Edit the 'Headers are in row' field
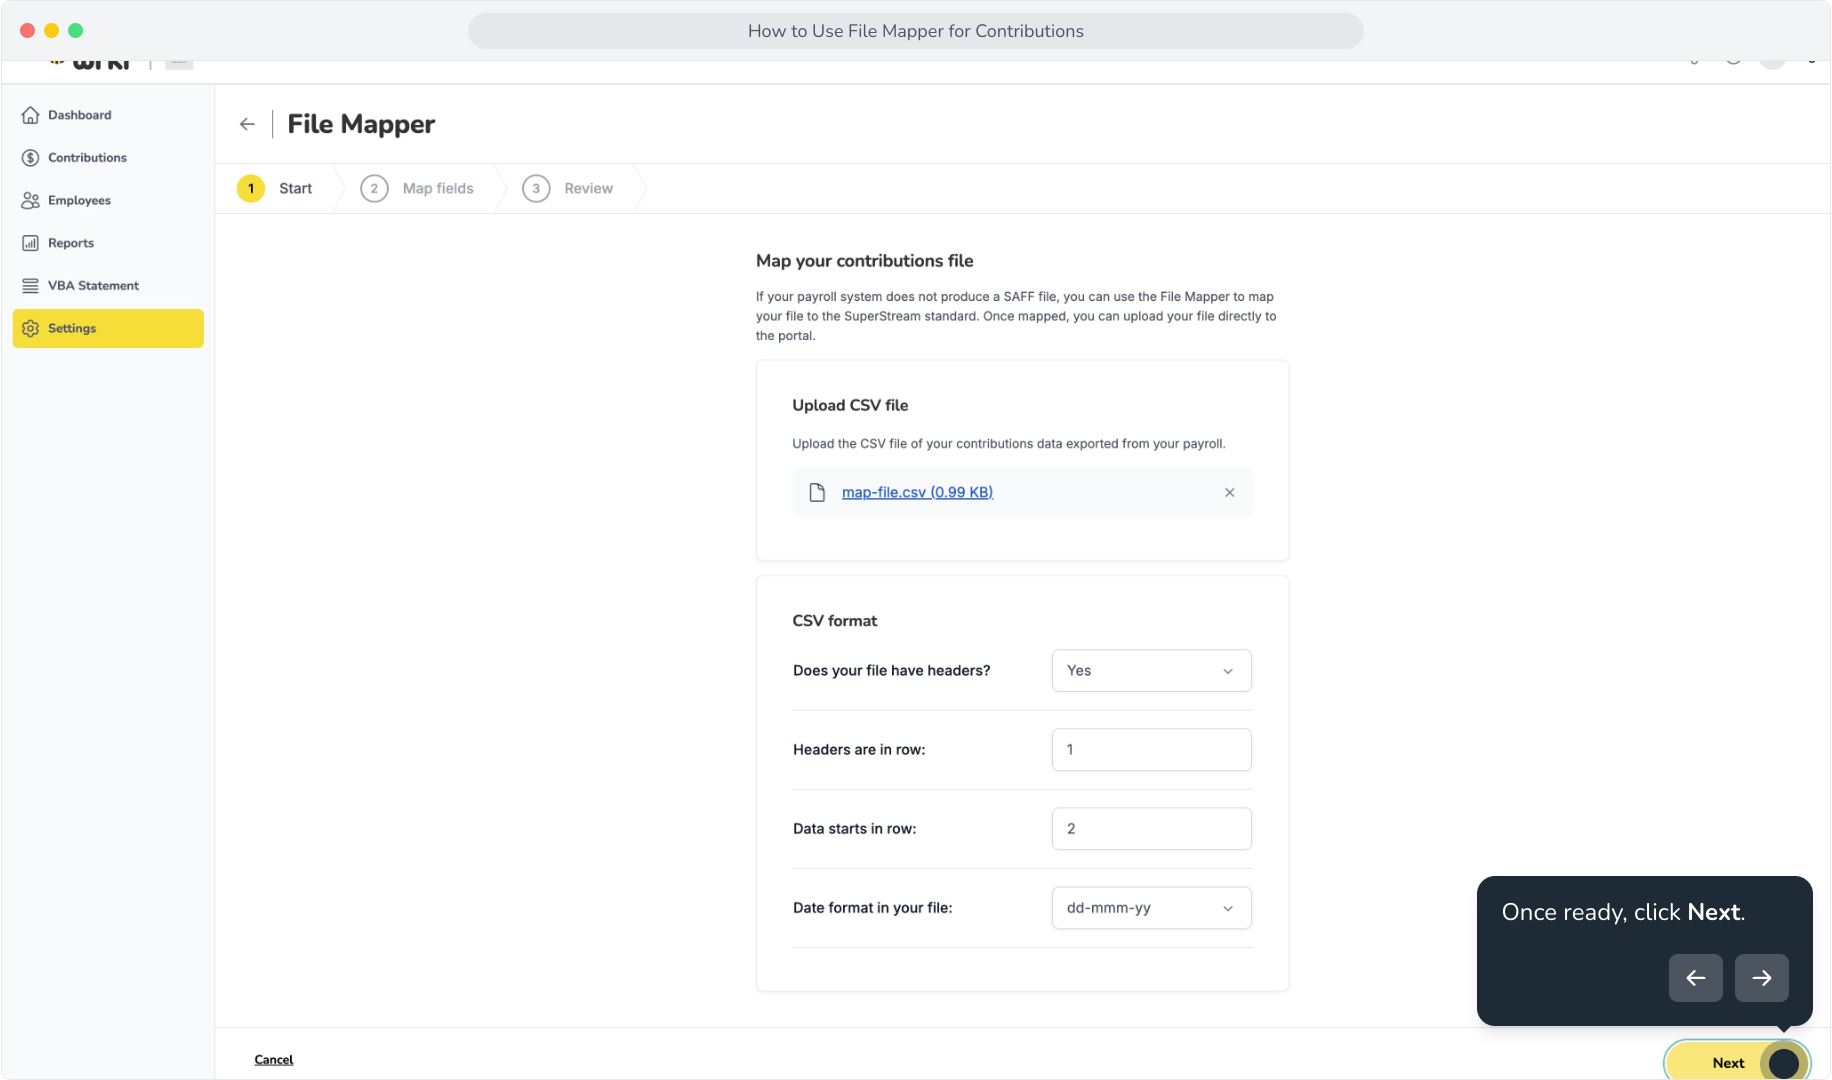The image size is (1832, 1080). click(1152, 750)
